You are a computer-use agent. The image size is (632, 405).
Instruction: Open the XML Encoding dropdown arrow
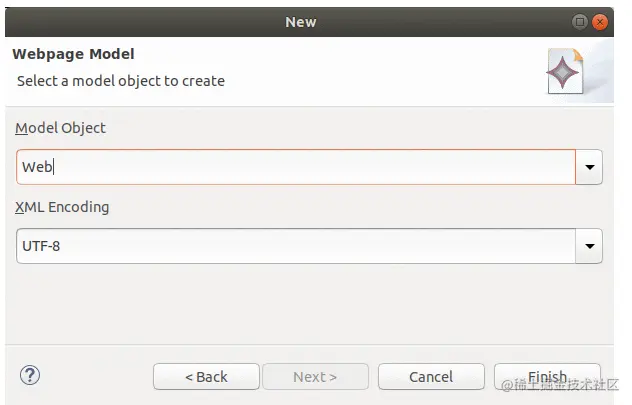[x=590, y=245]
